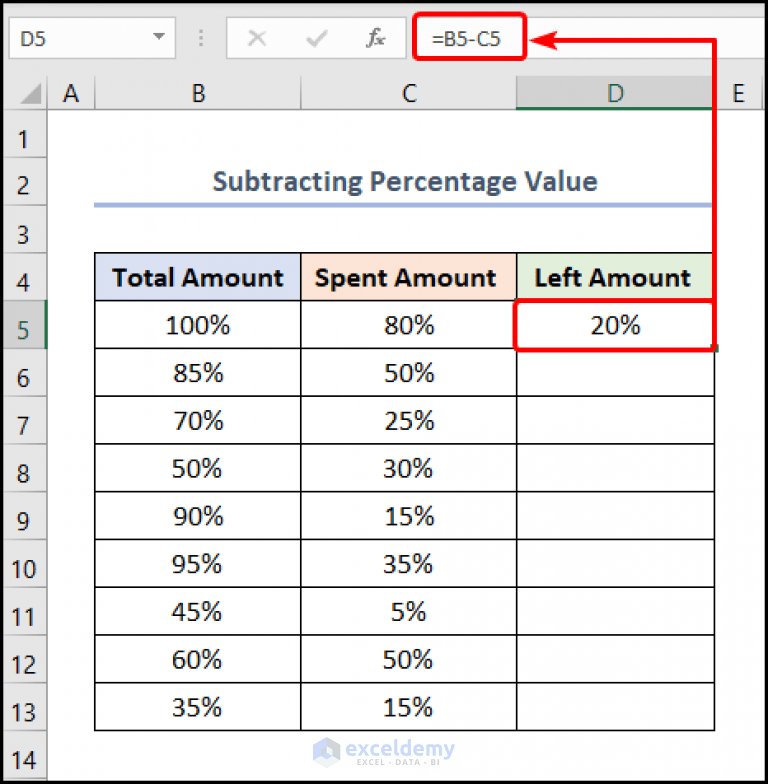Select column C header
Image resolution: width=768 pixels, height=784 pixels.
point(409,93)
